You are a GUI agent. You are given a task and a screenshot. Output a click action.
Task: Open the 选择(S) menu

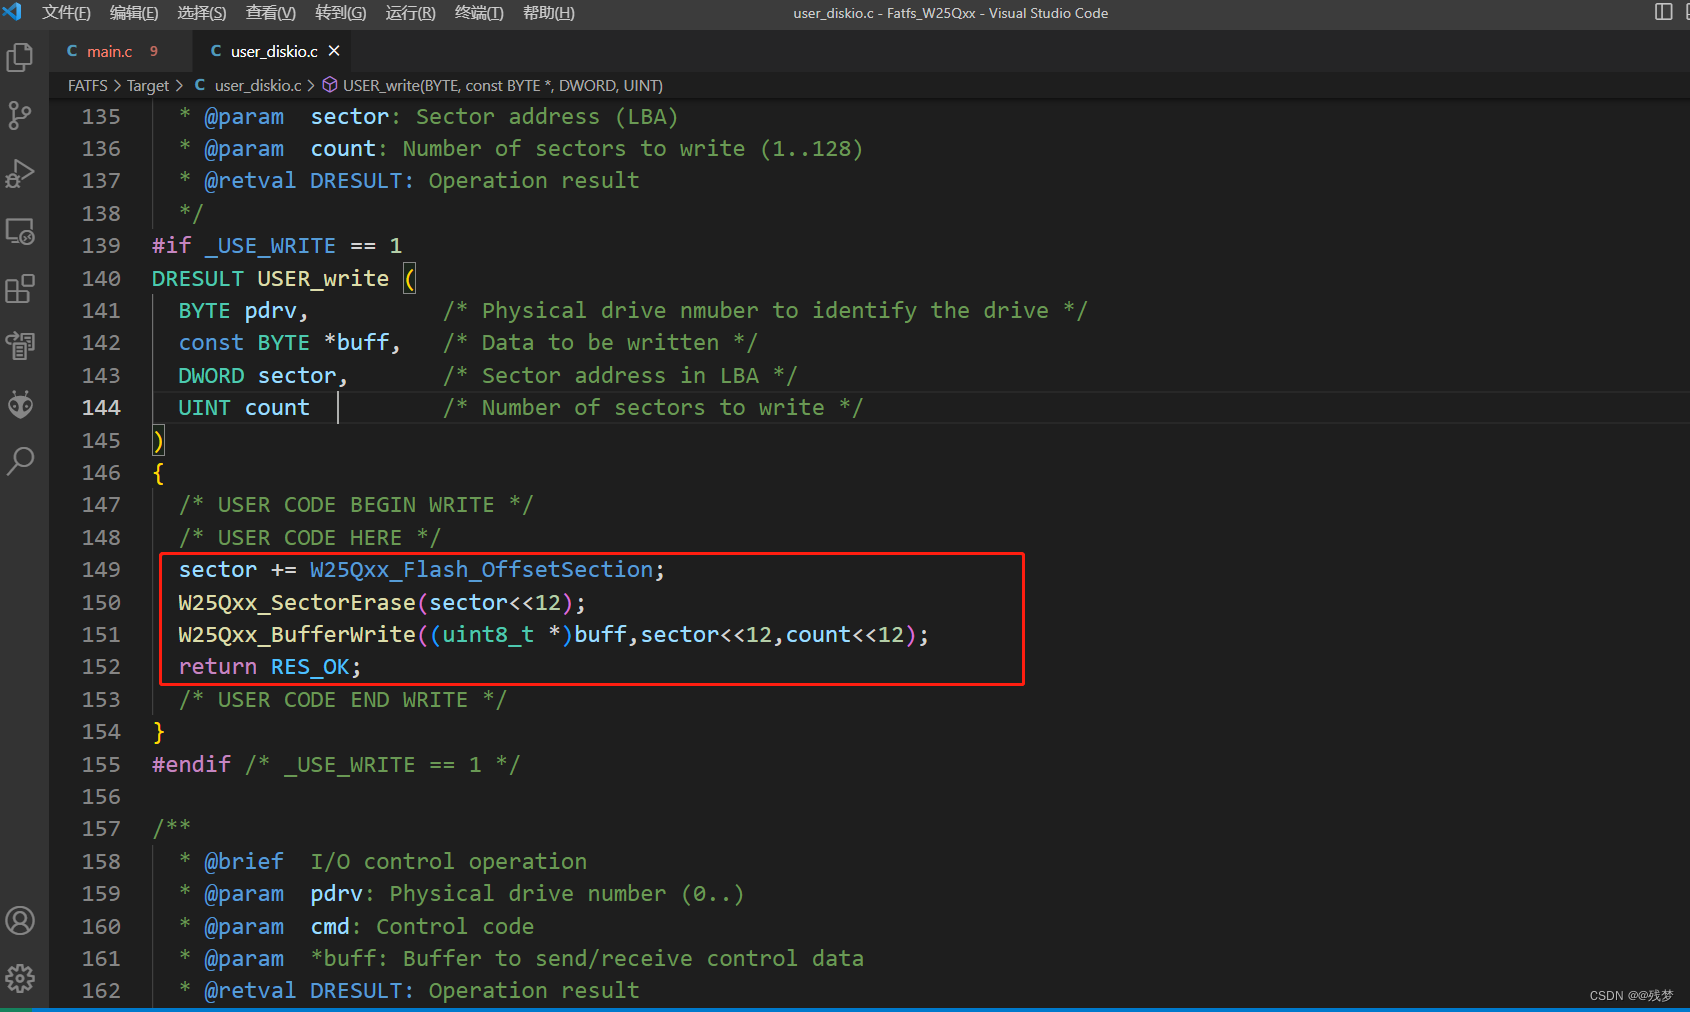(x=202, y=13)
